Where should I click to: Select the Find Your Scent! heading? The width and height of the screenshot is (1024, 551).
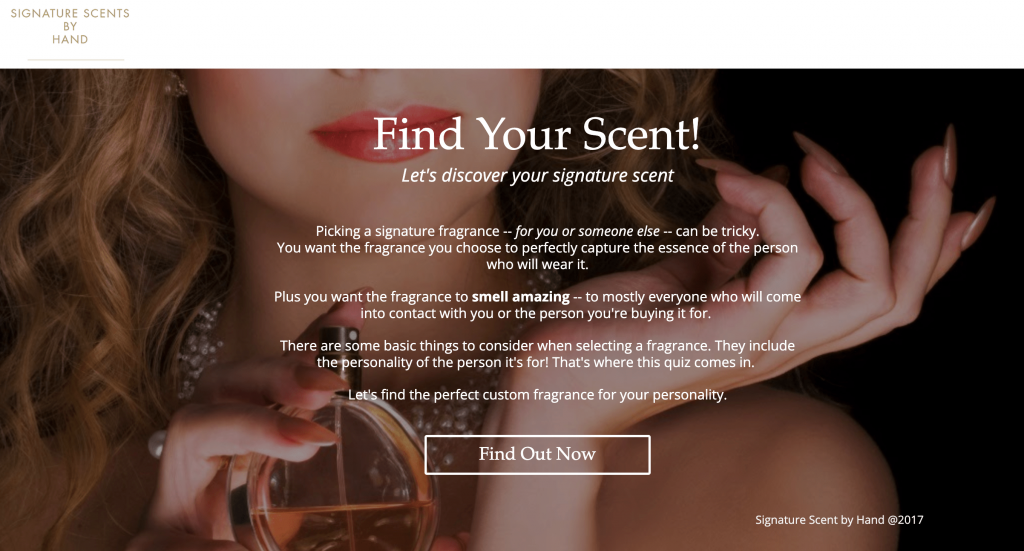click(x=537, y=134)
